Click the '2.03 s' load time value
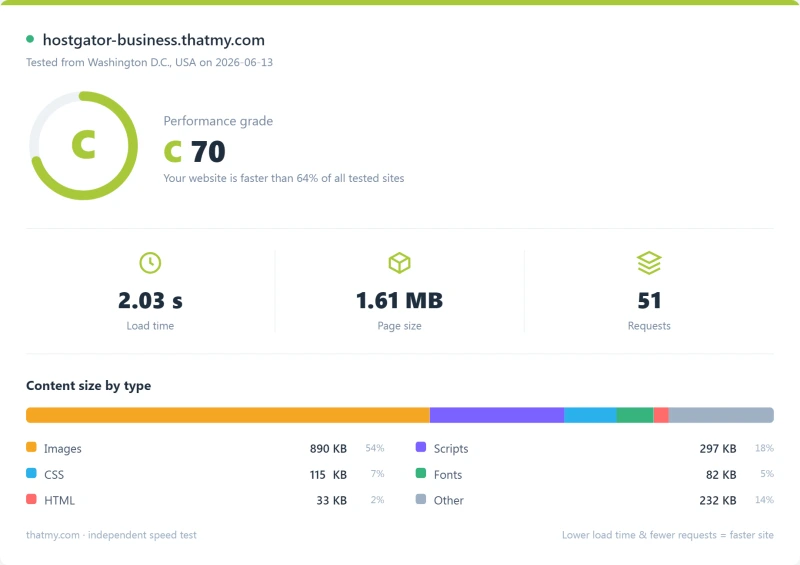800x565 pixels. (x=150, y=300)
